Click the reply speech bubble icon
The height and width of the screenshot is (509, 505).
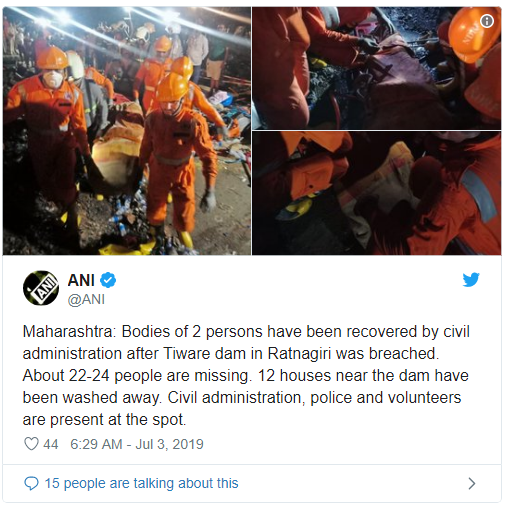[x=31, y=483]
